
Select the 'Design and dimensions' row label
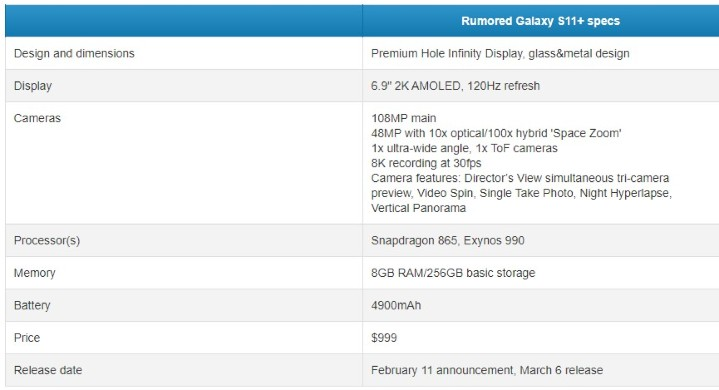[74, 54]
